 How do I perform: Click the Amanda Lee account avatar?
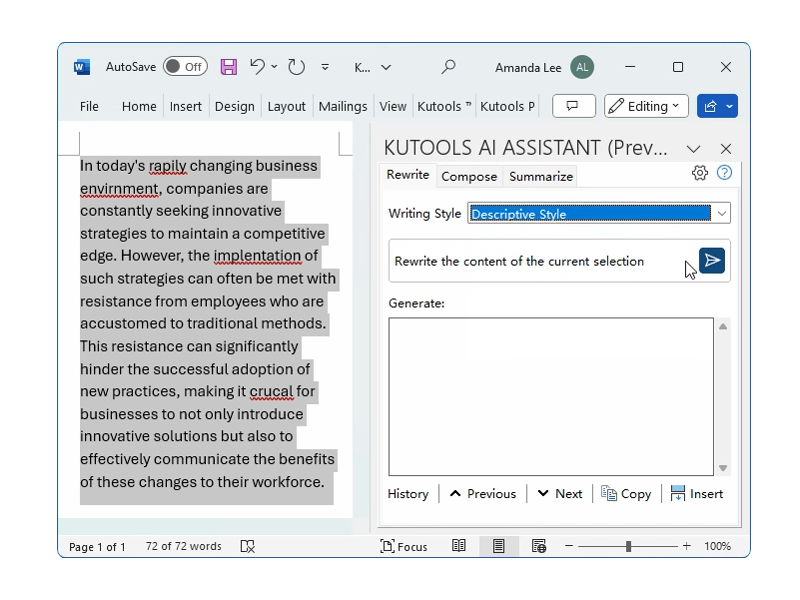[582, 67]
